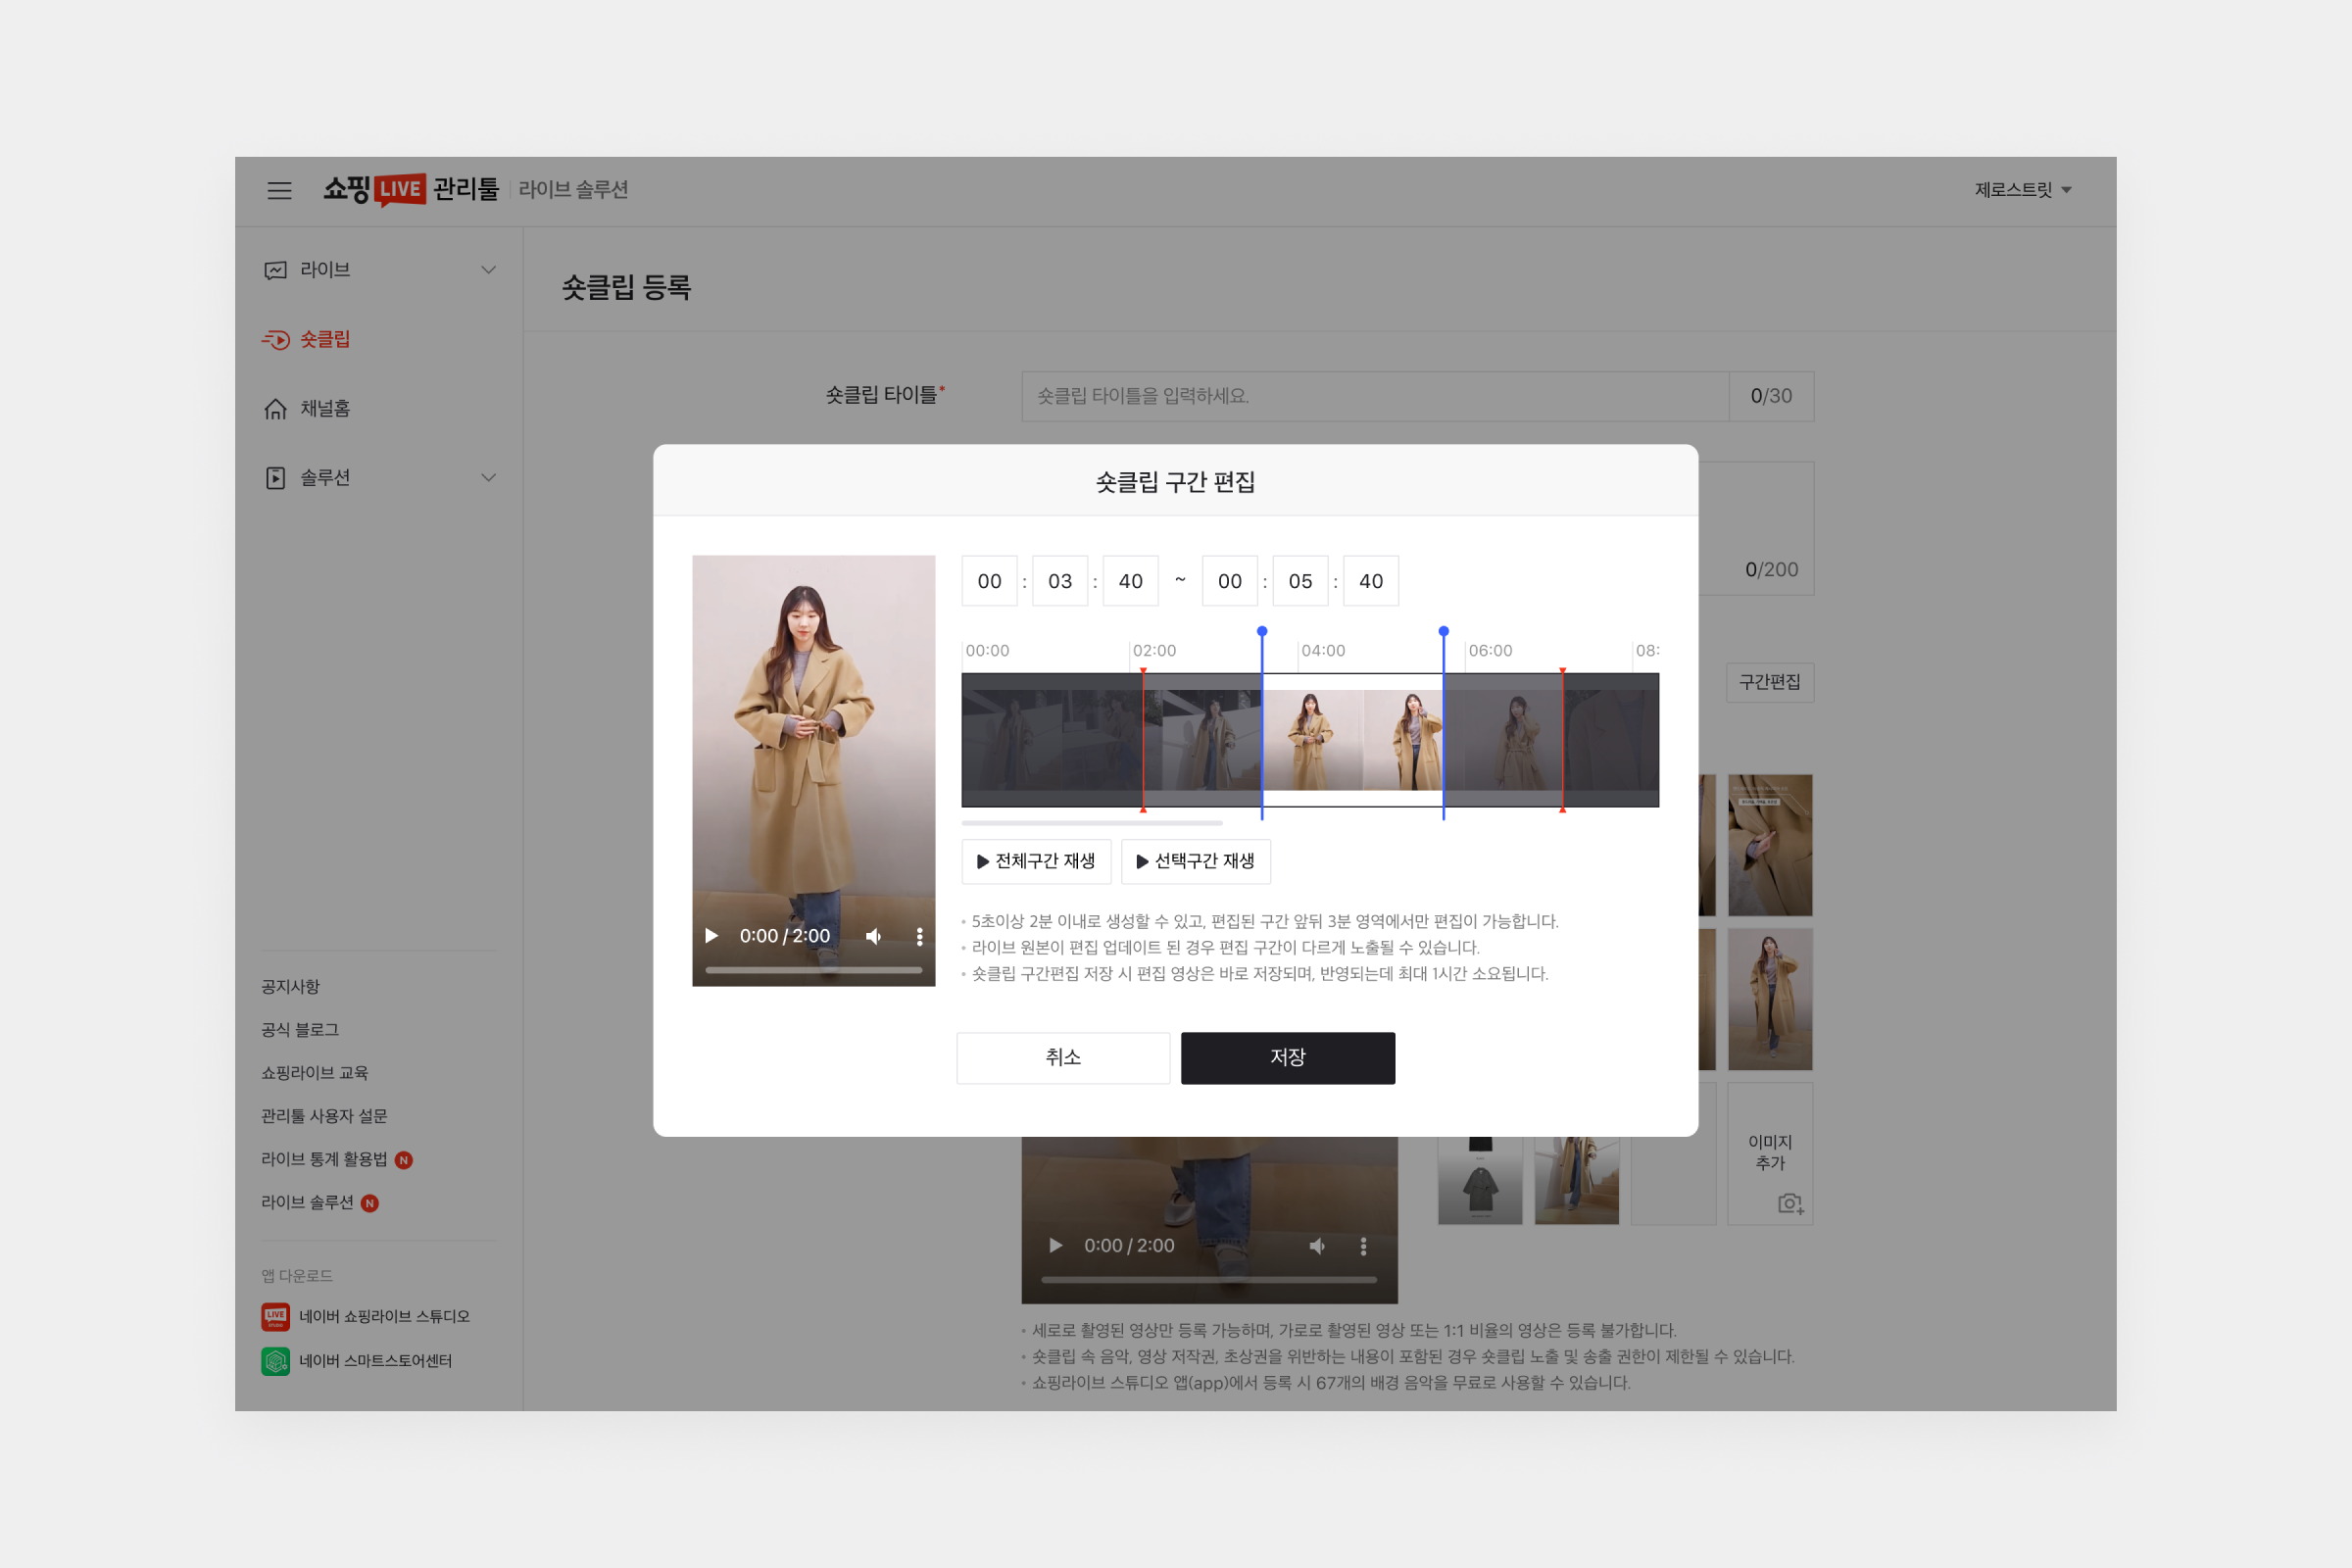Expand the 솔루션 sidebar section
This screenshot has width=2352, height=1568.
[488, 478]
